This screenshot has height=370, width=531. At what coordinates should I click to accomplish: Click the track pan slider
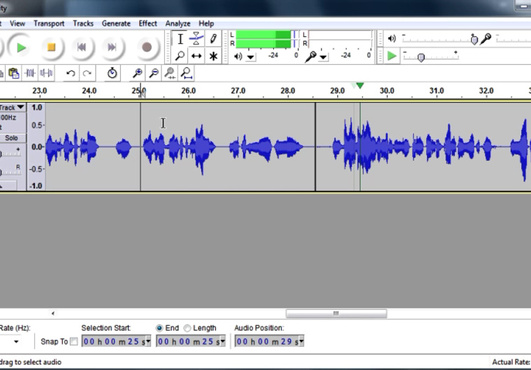pyautogui.click(x=10, y=171)
